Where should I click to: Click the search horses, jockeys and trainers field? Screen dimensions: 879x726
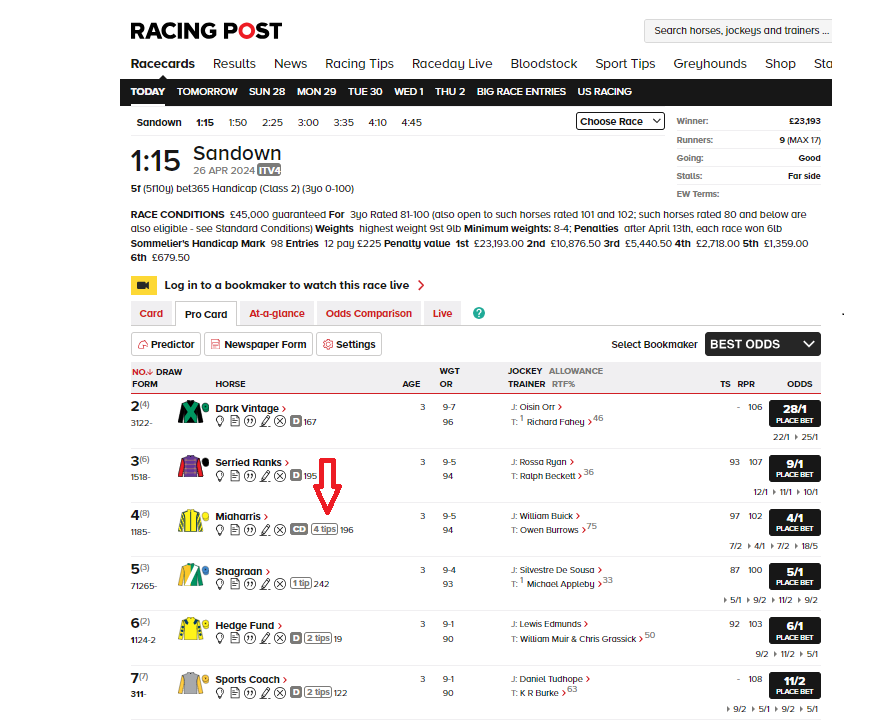[738, 31]
